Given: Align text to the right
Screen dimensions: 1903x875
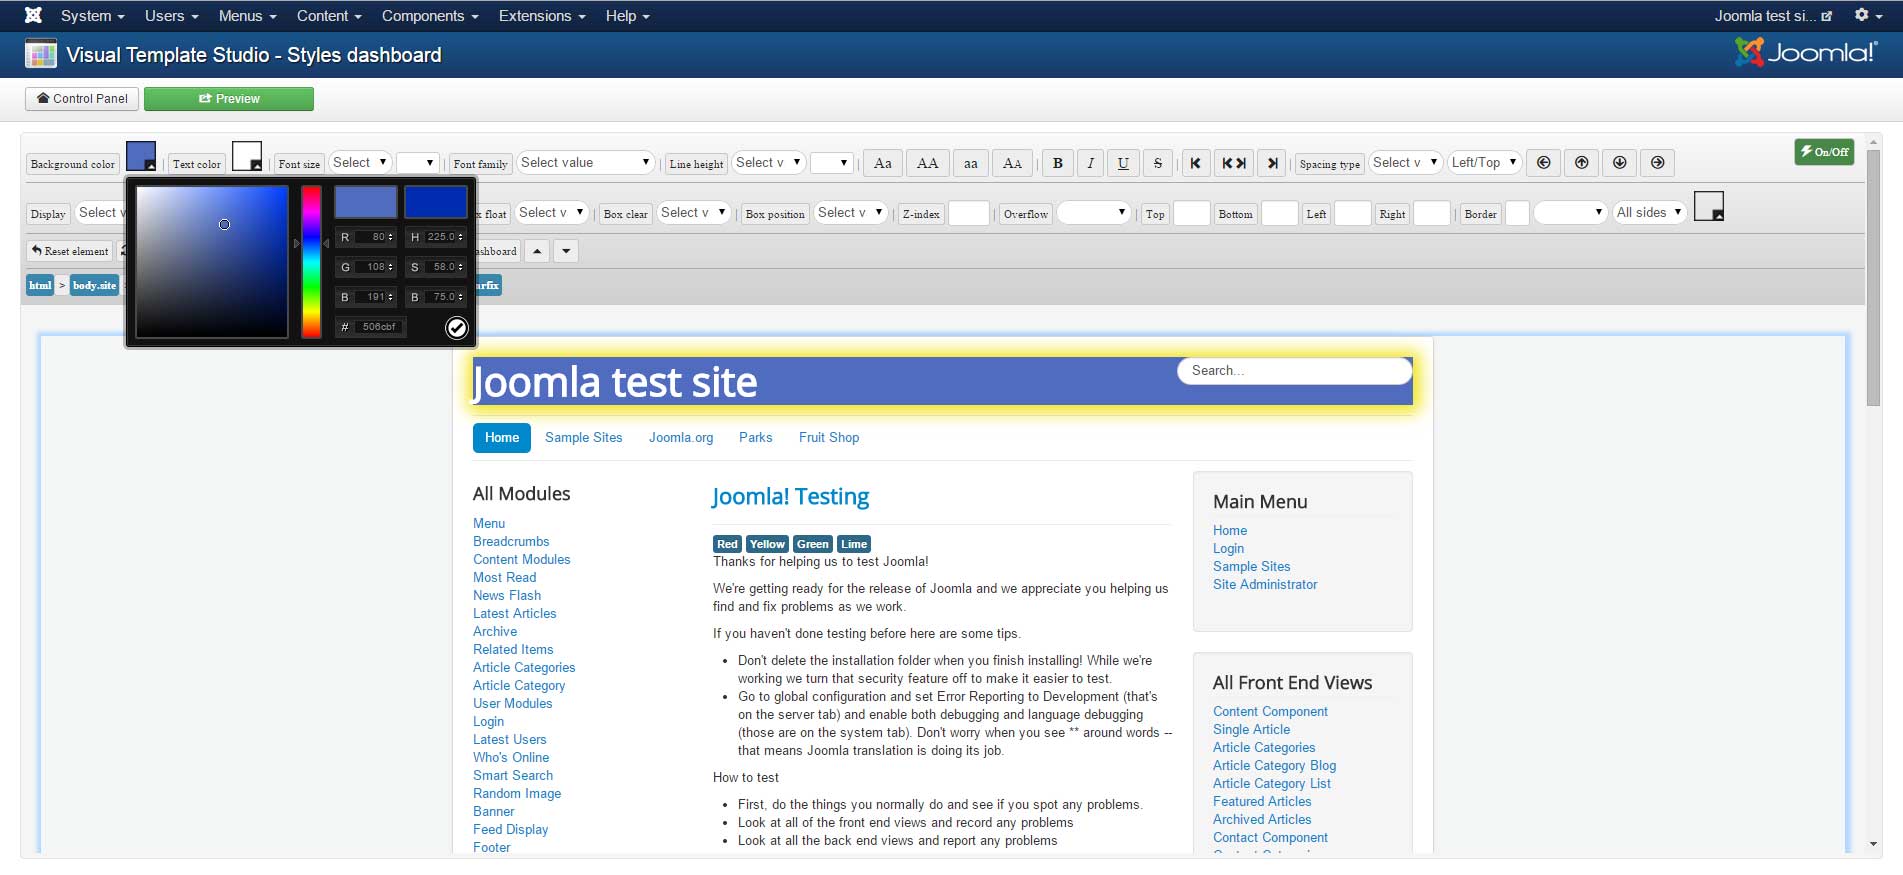Looking at the screenshot, I should 1272,163.
